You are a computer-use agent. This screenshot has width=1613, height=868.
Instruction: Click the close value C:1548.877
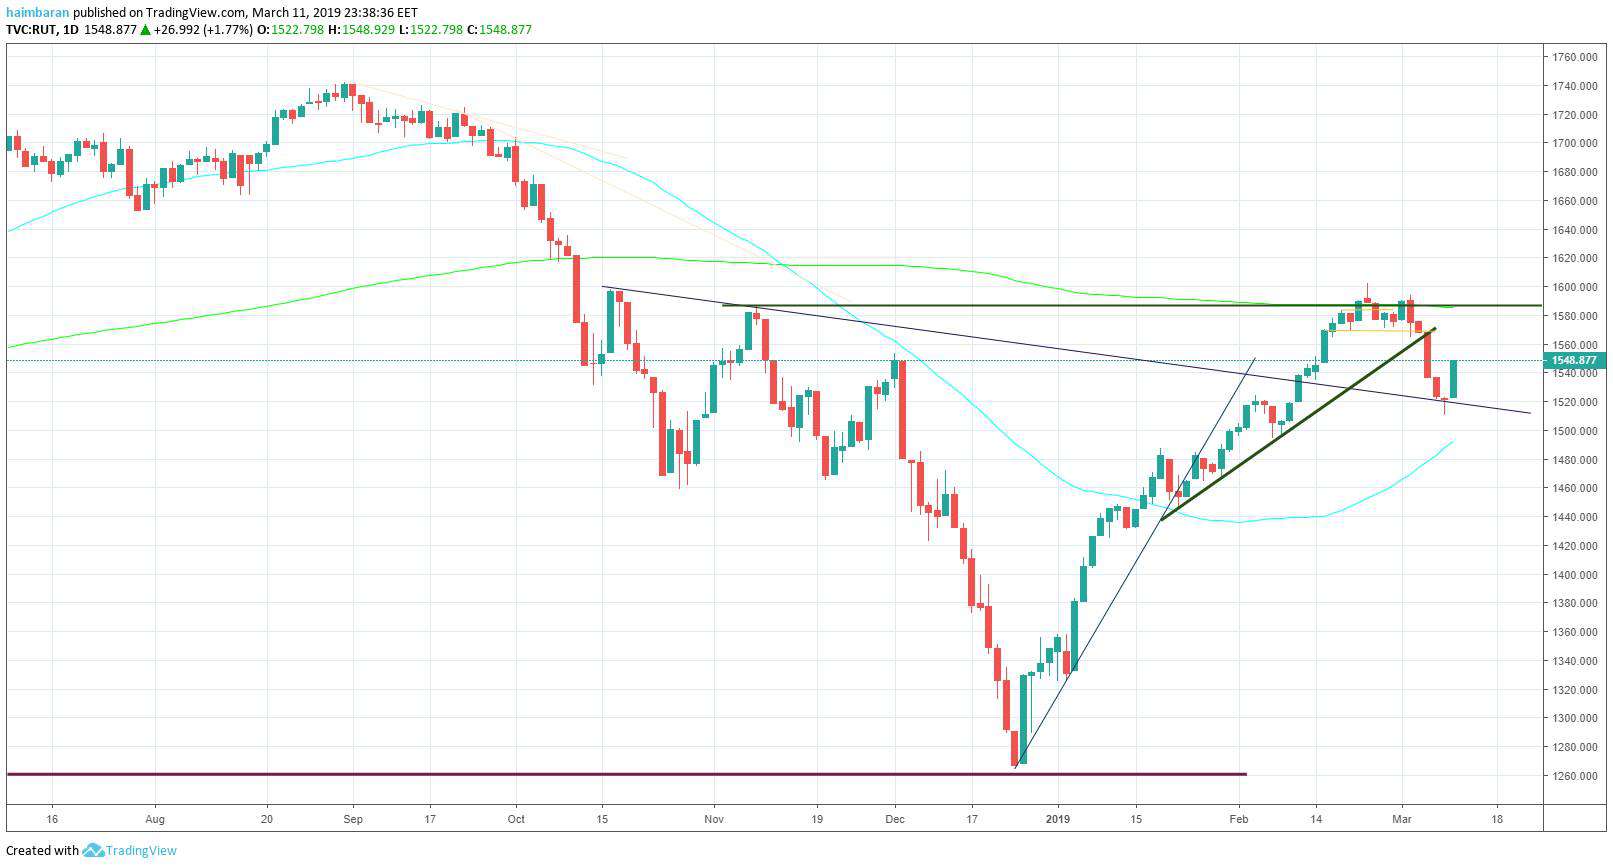(x=499, y=30)
